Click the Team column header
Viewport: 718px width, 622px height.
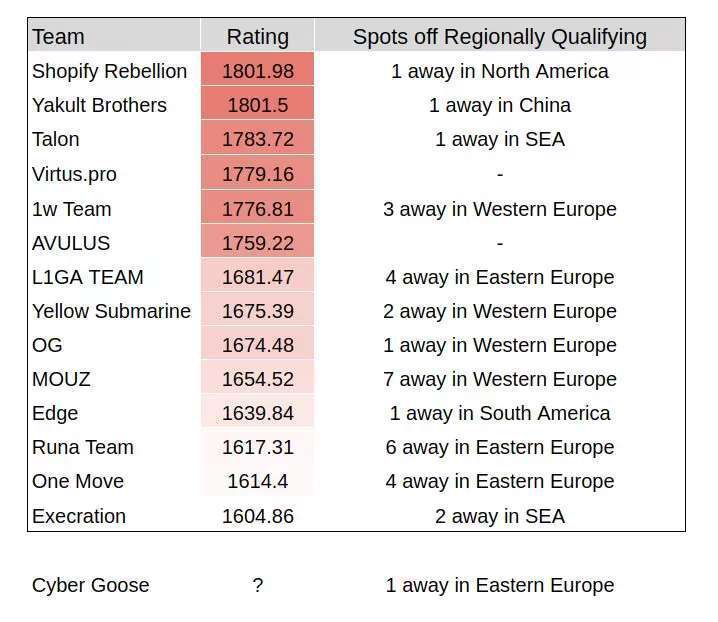(x=58, y=37)
